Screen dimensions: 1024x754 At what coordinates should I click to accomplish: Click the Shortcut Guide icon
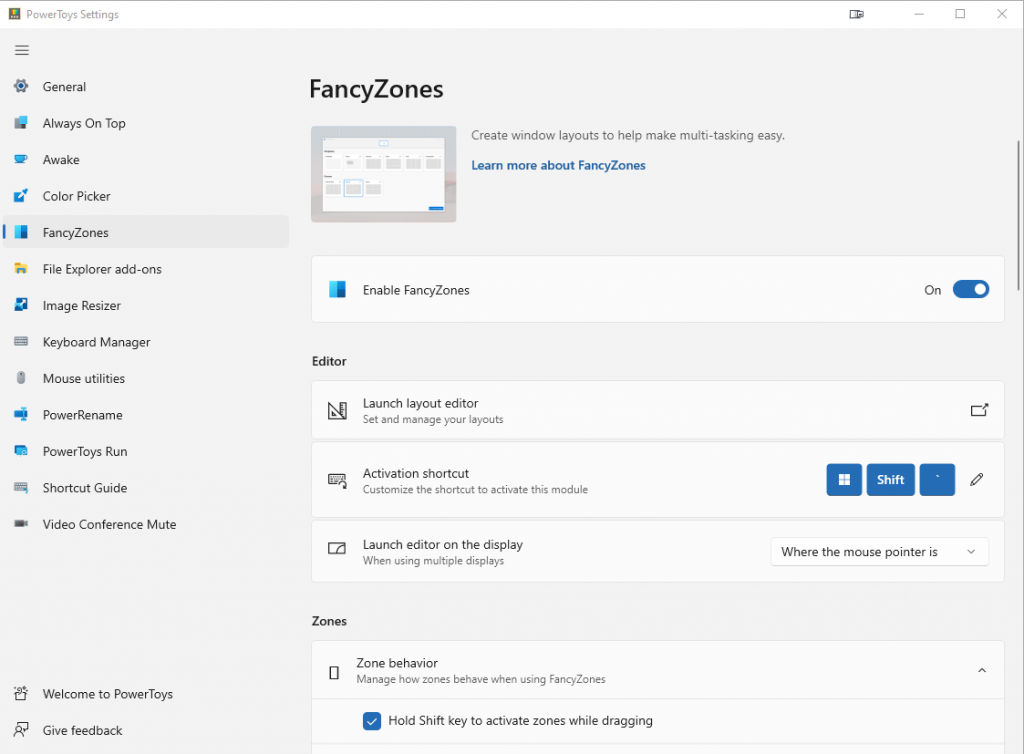[x=21, y=488]
